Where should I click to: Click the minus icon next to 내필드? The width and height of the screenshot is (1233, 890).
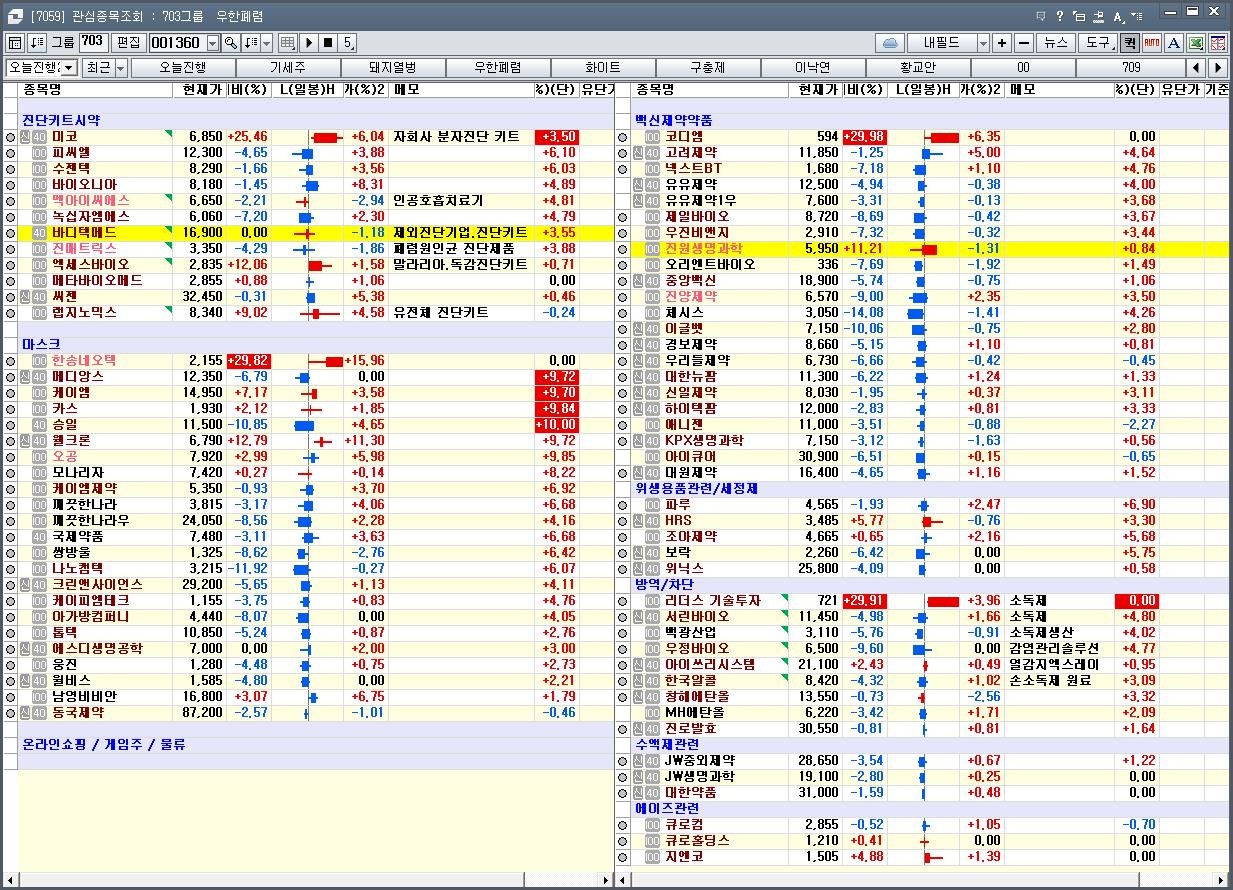pos(1023,43)
